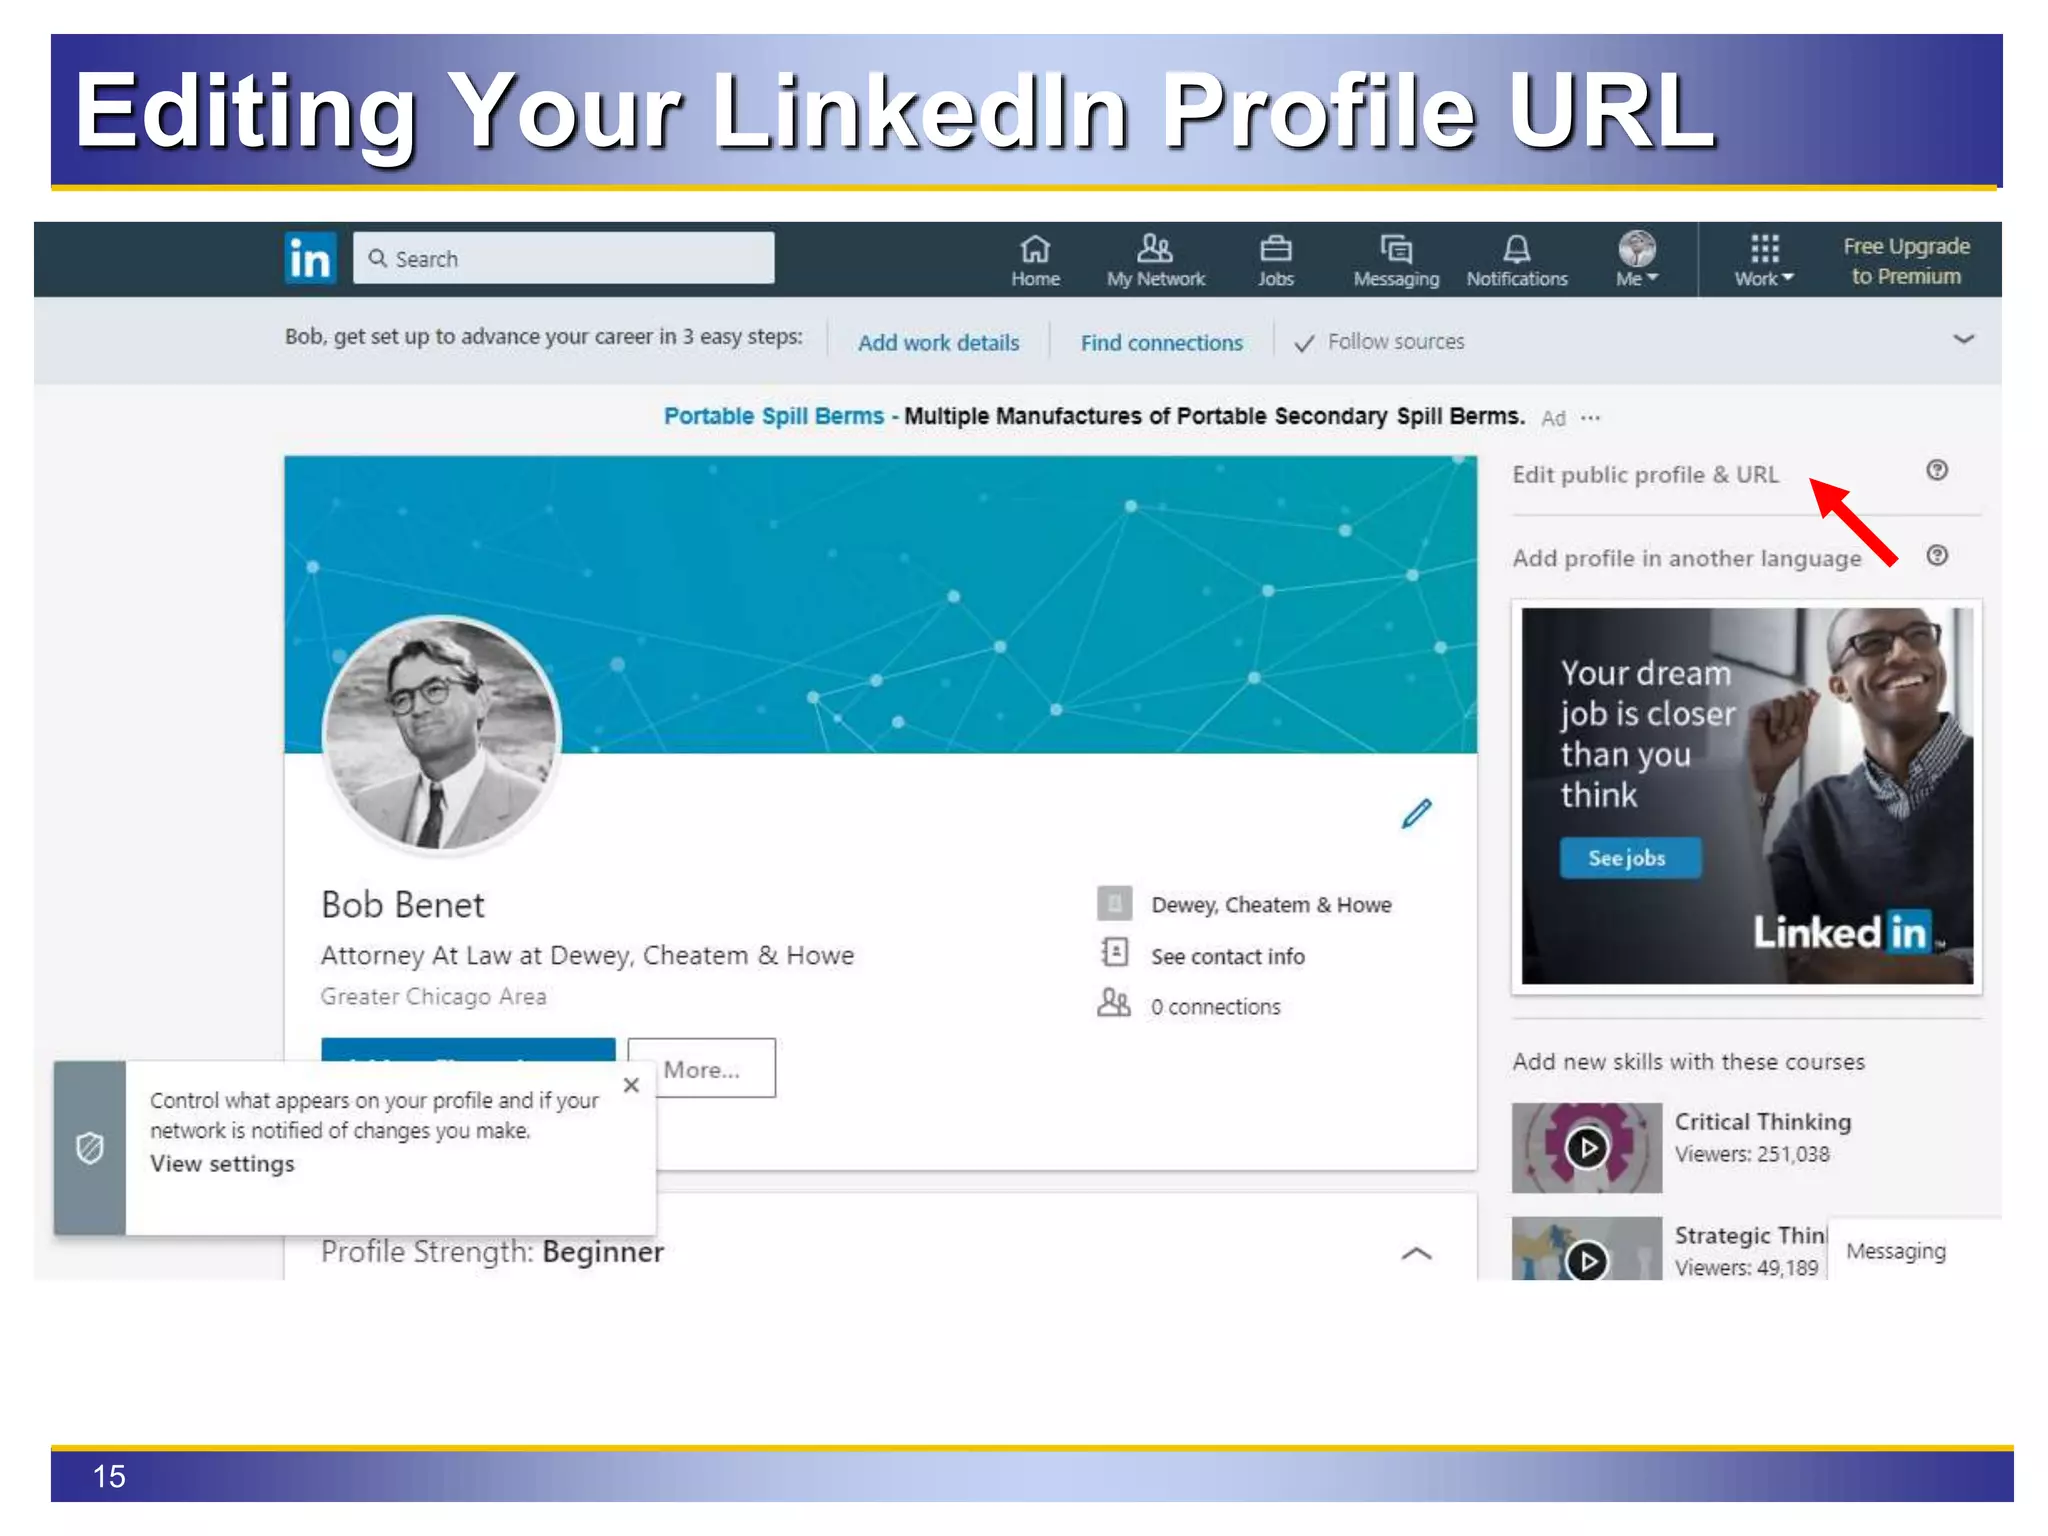Open the Jobs briefcase icon
The width and height of the screenshot is (2048, 1536).
[x=1275, y=260]
